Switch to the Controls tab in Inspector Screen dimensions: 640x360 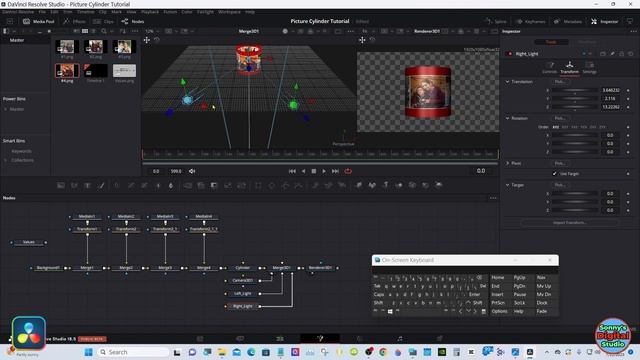549,67
